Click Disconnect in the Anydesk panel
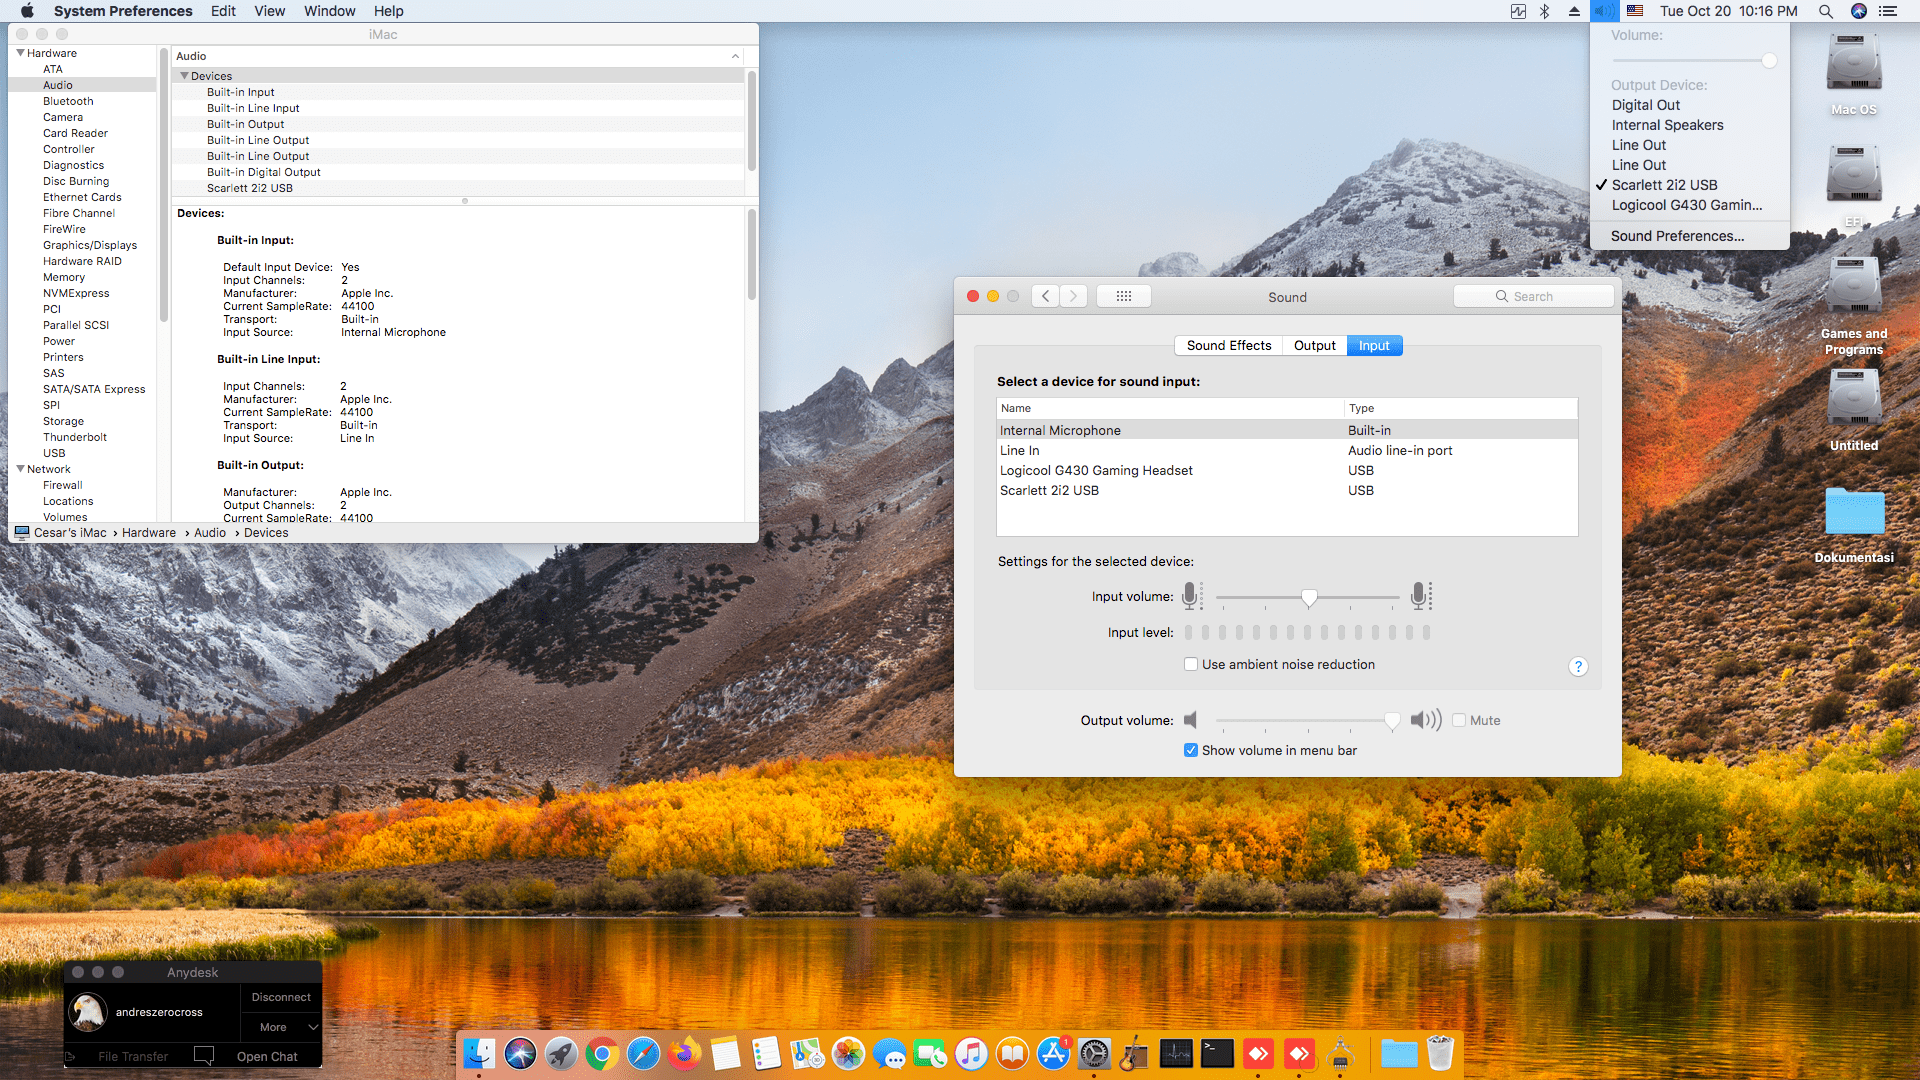This screenshot has height=1080, width=1920. (281, 997)
